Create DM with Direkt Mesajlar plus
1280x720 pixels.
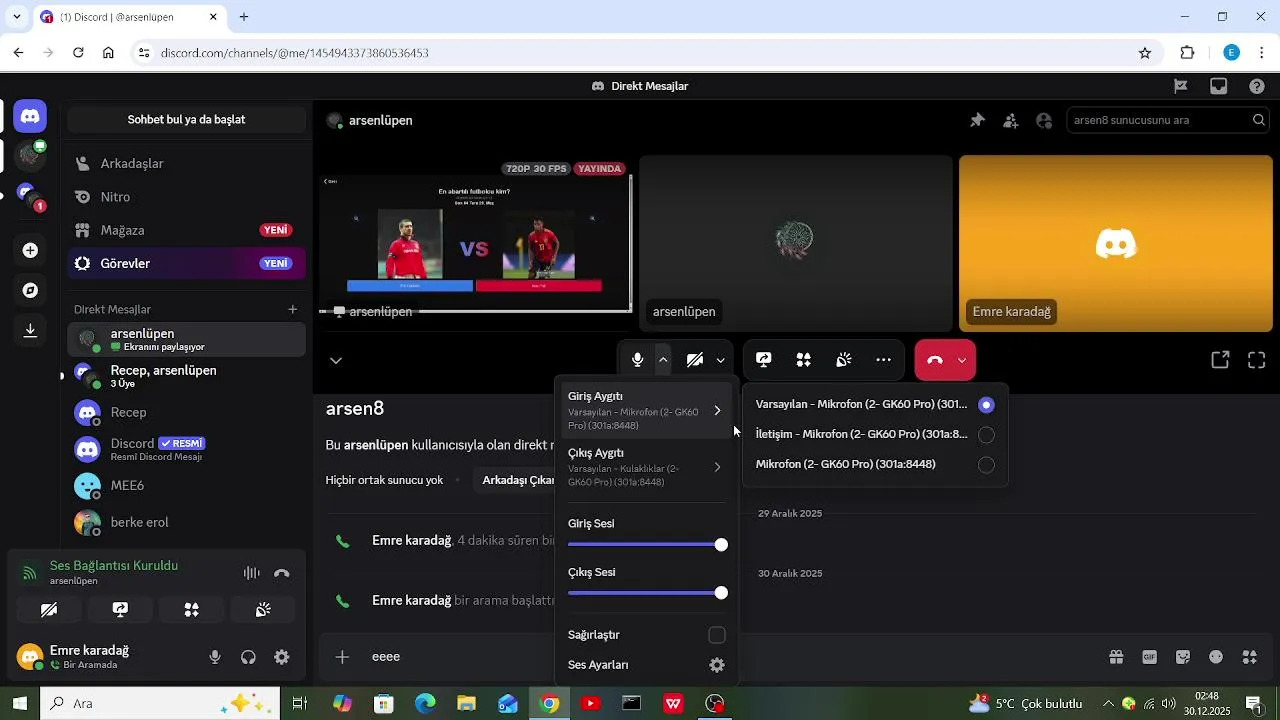pos(292,309)
